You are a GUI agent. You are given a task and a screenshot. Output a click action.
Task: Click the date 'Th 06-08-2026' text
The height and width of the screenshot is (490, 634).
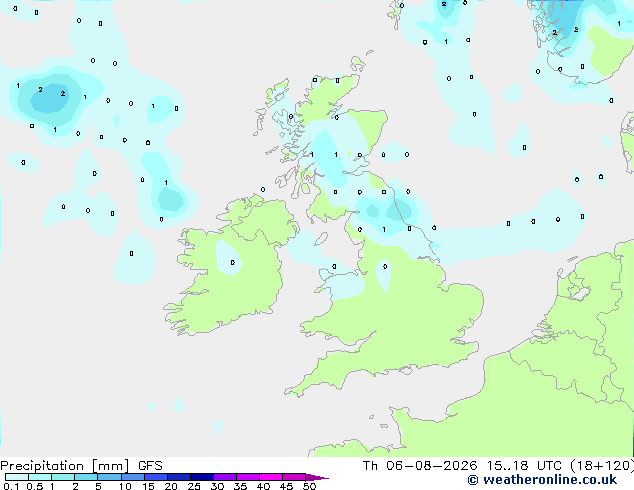click(x=420, y=466)
